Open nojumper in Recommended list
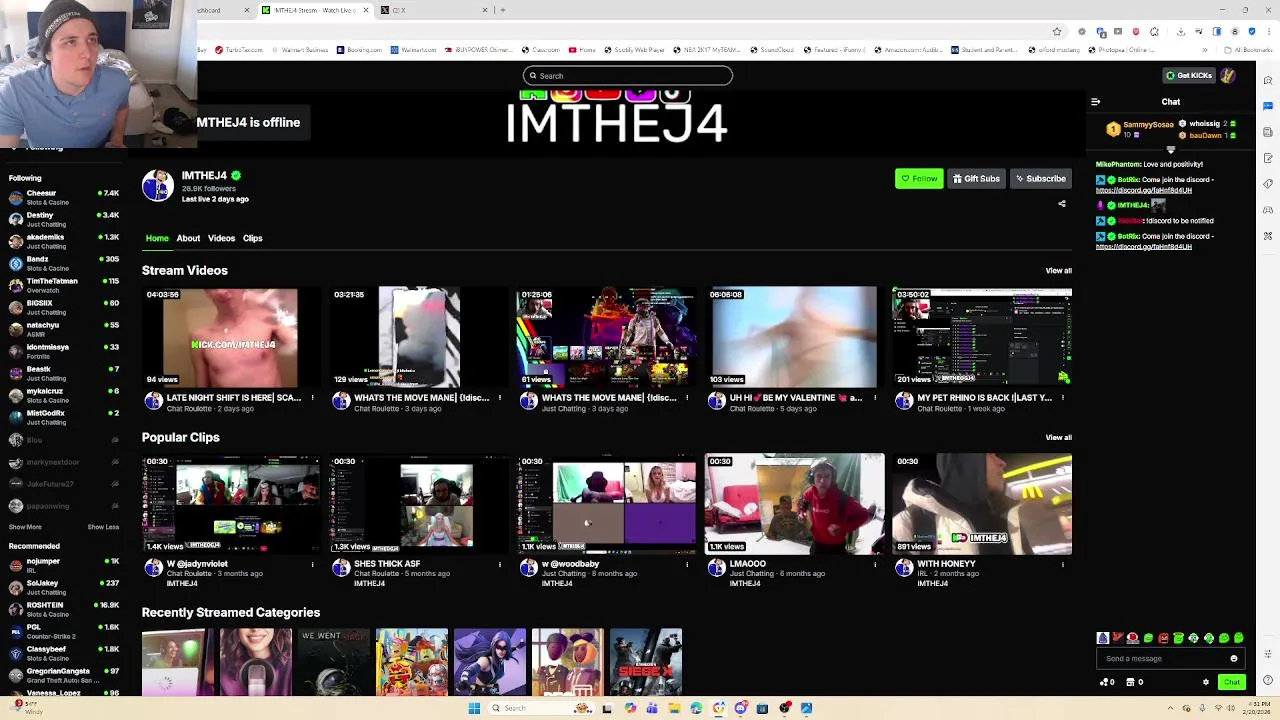Screen dimensions: 1280x720 click(62, 565)
